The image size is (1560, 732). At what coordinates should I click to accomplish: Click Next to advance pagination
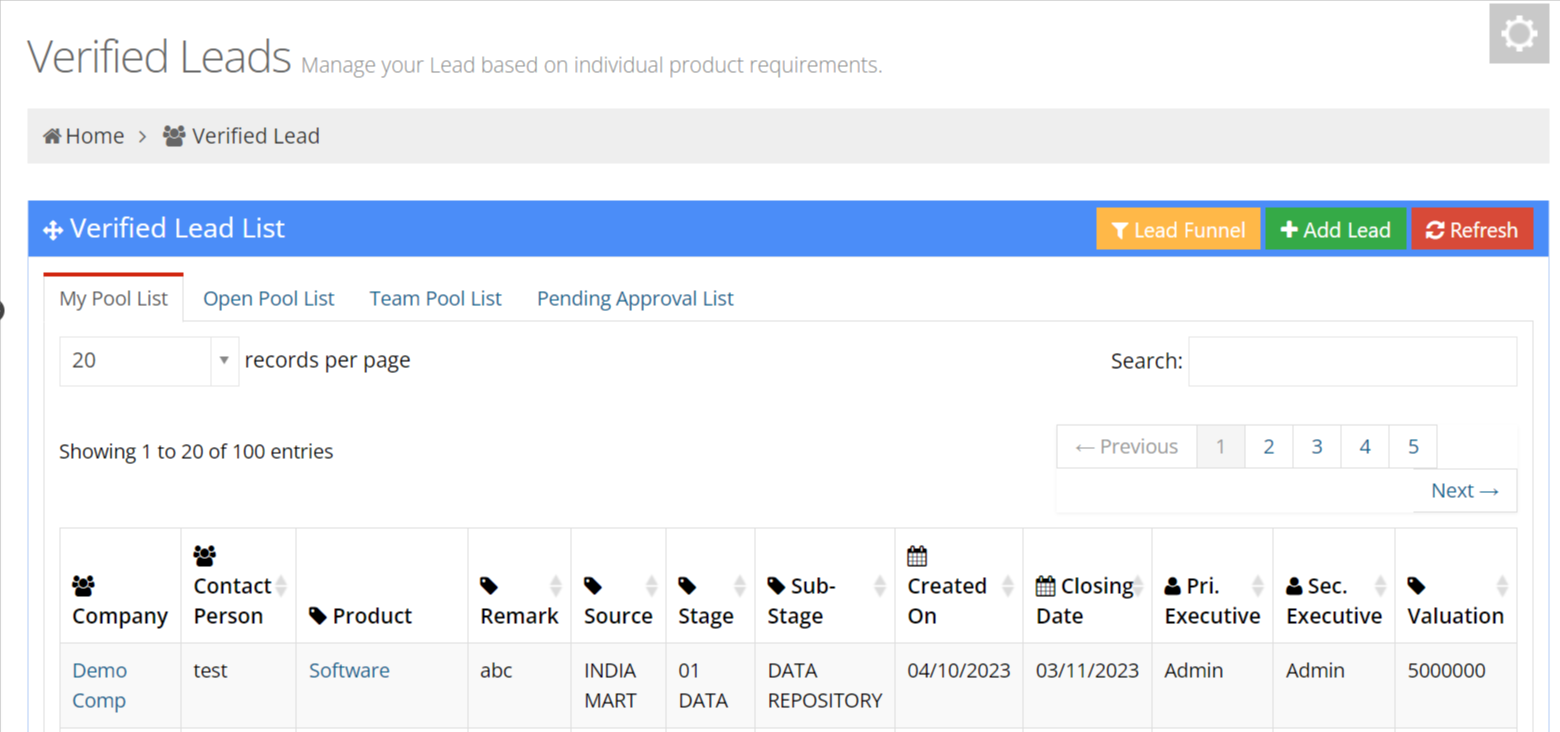coord(1464,491)
